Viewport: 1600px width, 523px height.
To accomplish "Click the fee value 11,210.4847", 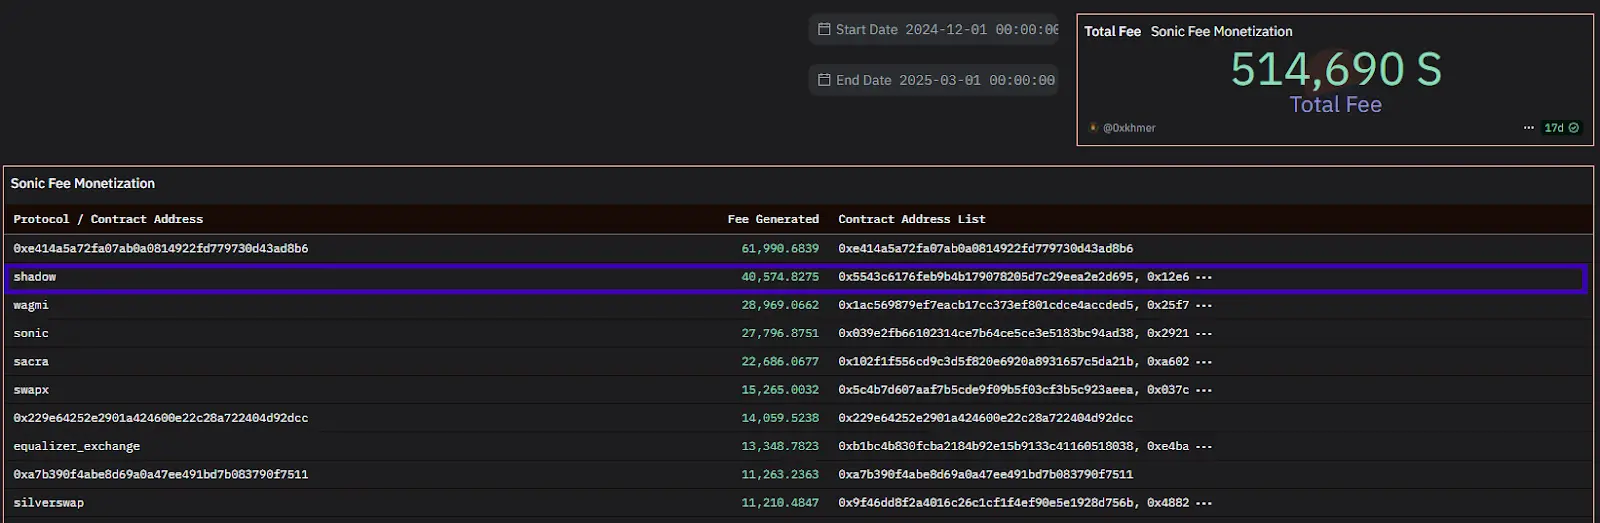I will [780, 503].
